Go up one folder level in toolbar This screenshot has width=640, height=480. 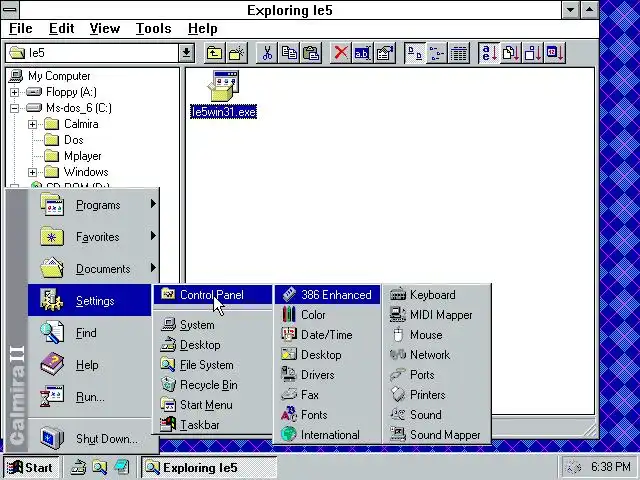215,53
